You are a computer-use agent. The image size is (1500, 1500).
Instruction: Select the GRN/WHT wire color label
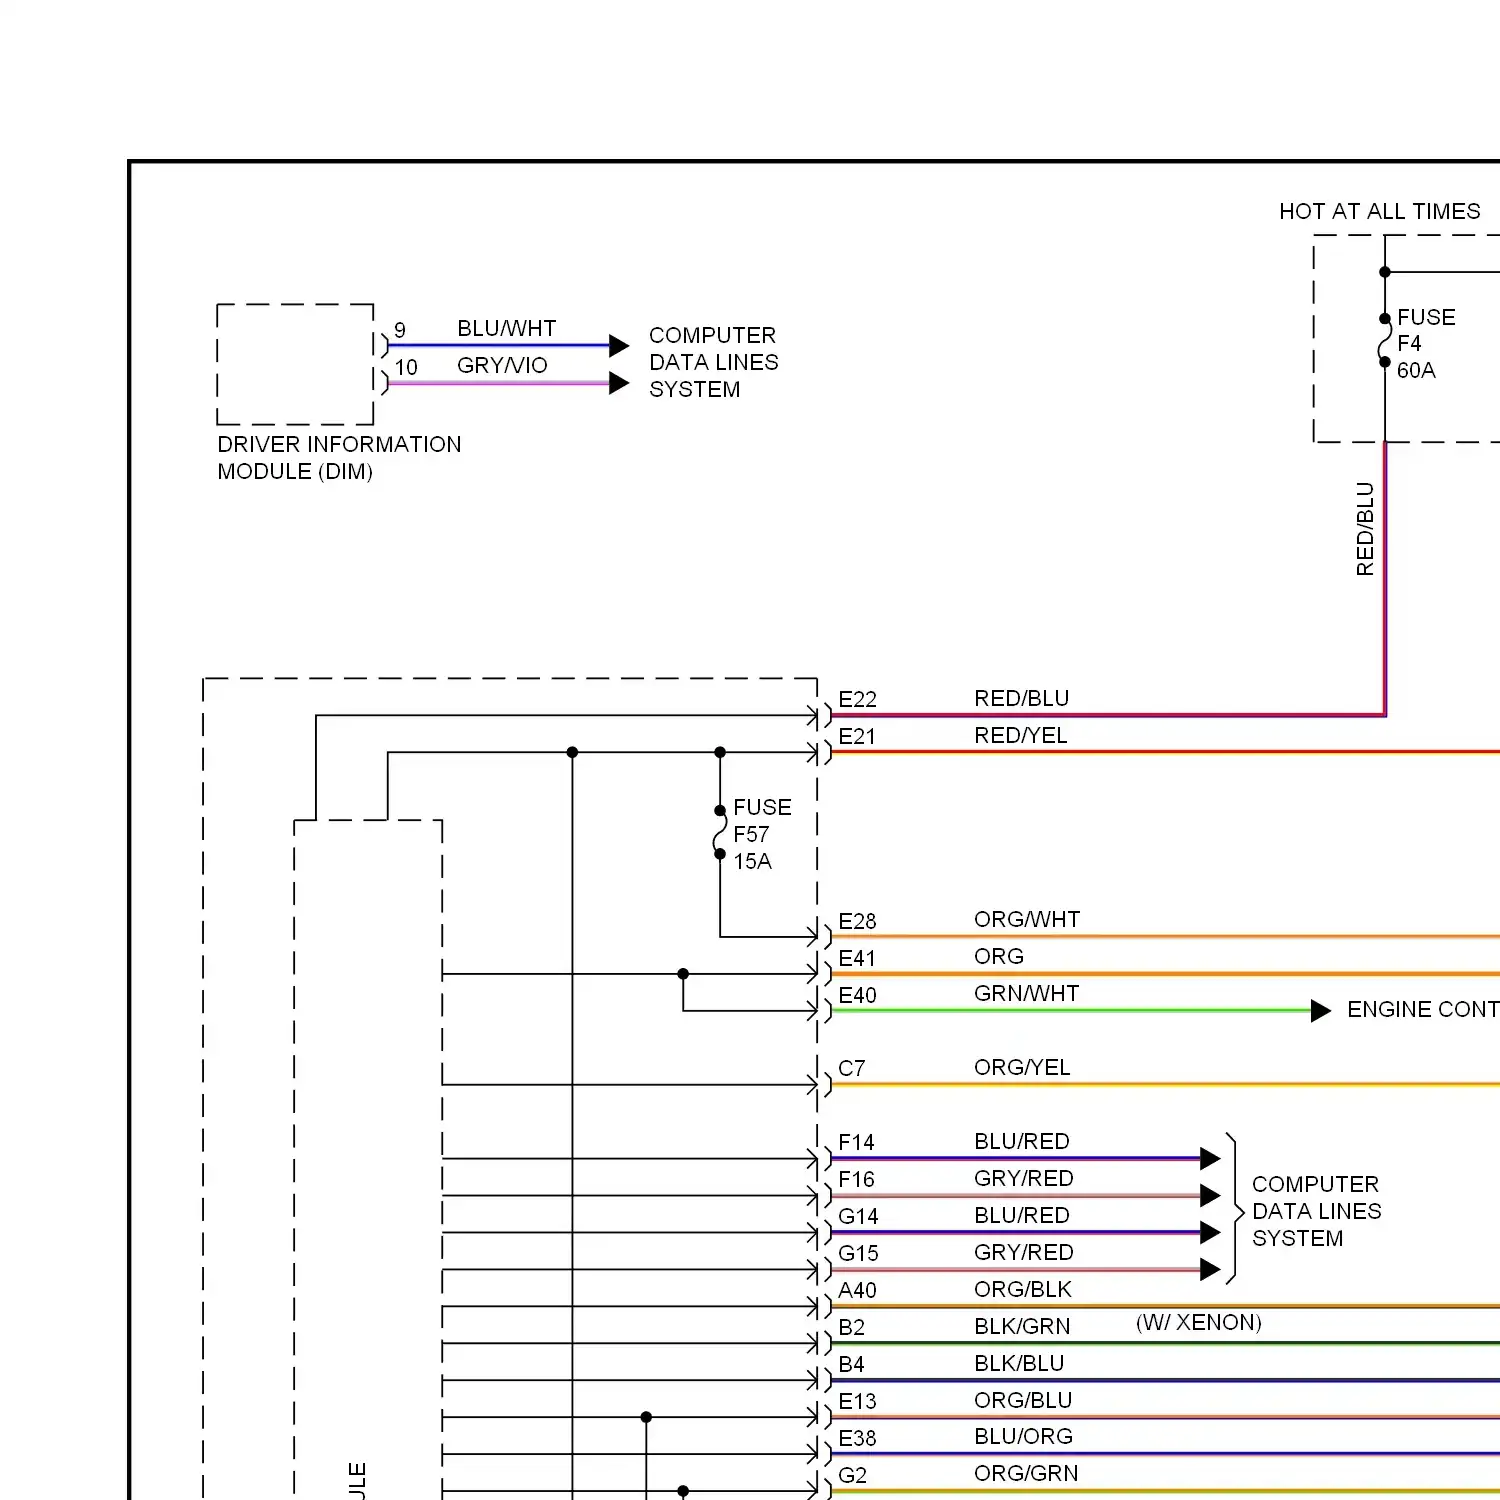(x=1026, y=993)
